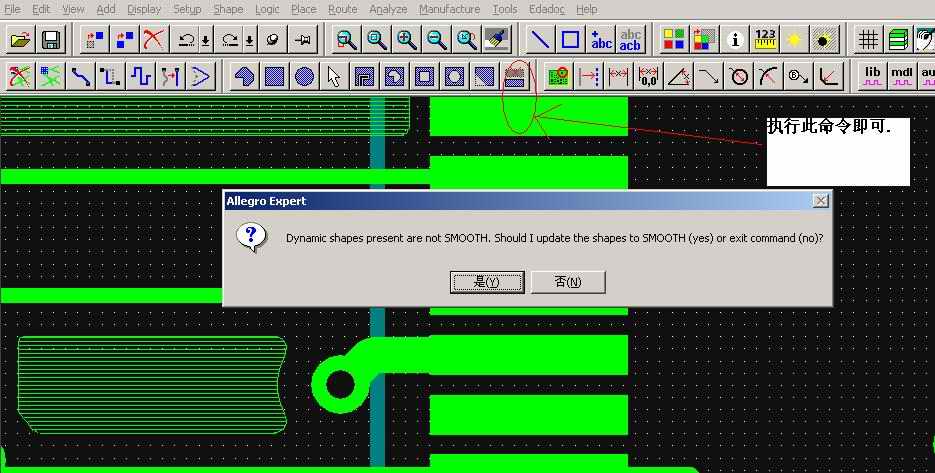Viewport: 935px width, 473px height.
Task: Select the Shape Add Polygon tool
Action: (244, 76)
